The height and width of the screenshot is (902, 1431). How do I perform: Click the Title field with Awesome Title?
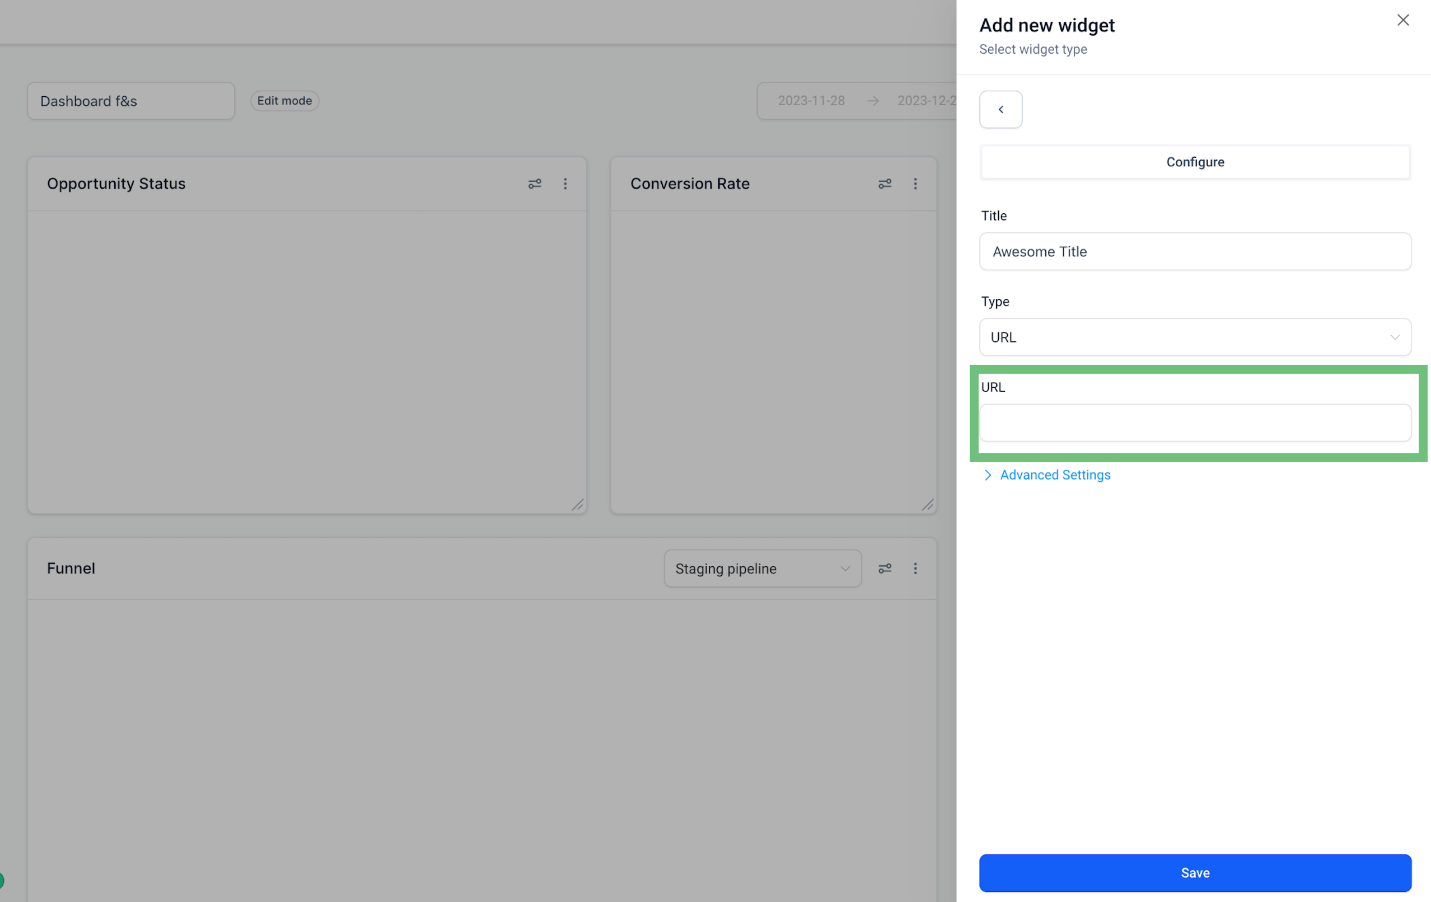click(x=1195, y=252)
